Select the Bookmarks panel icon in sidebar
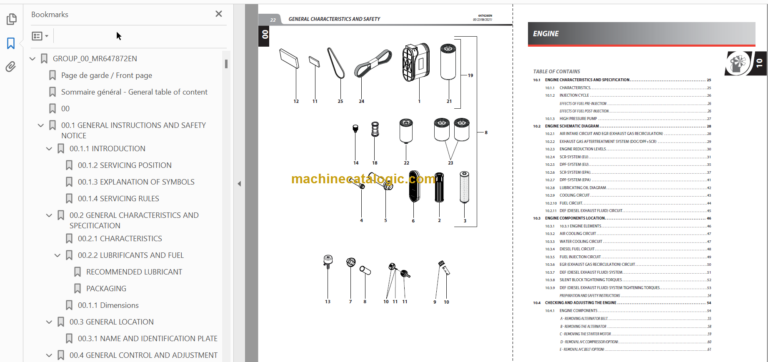Screen dimensions: 768x362 click(x=11, y=44)
